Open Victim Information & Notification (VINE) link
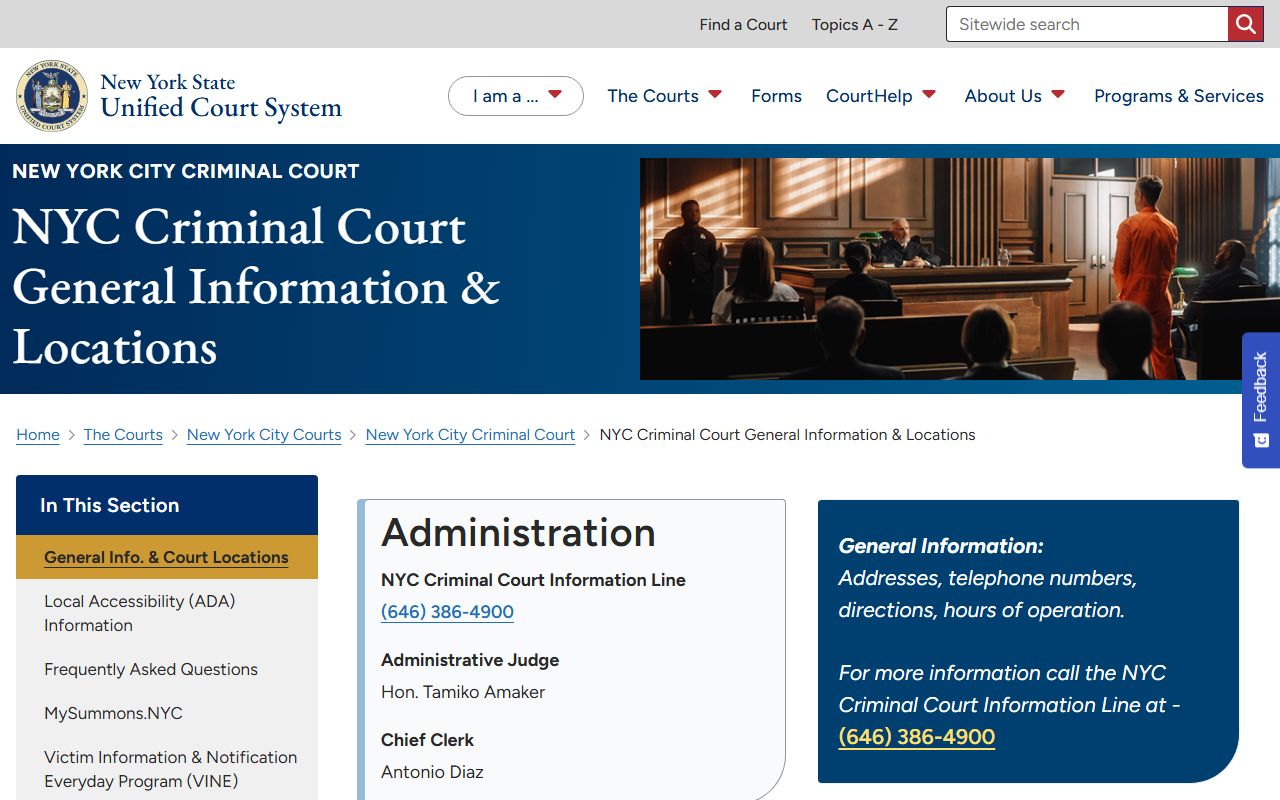1280x800 pixels. (170, 769)
